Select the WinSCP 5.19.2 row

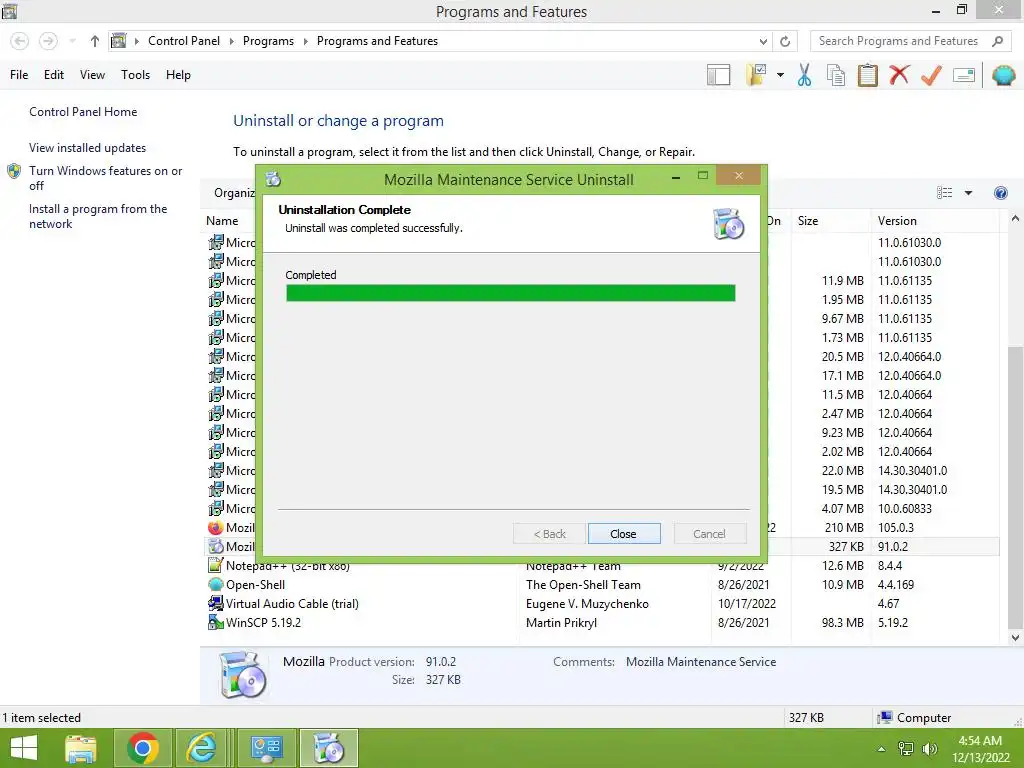(602, 622)
